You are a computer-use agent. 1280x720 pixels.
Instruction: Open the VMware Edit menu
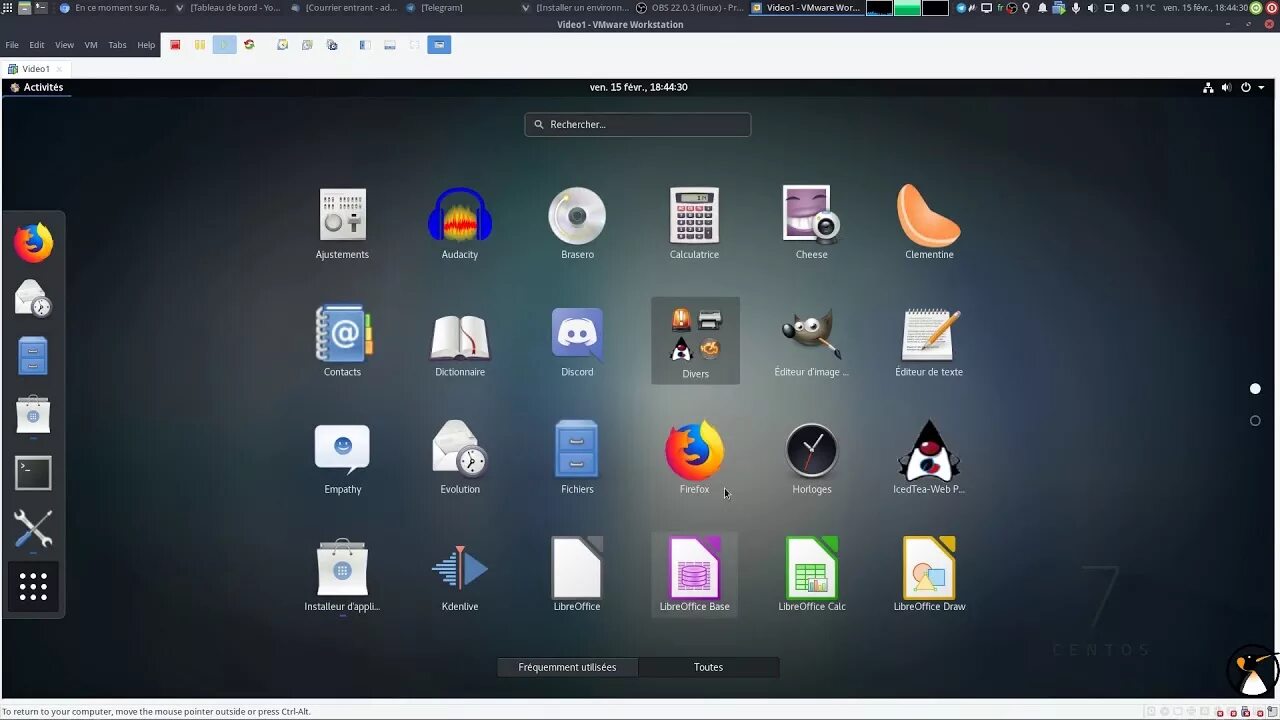pos(37,45)
